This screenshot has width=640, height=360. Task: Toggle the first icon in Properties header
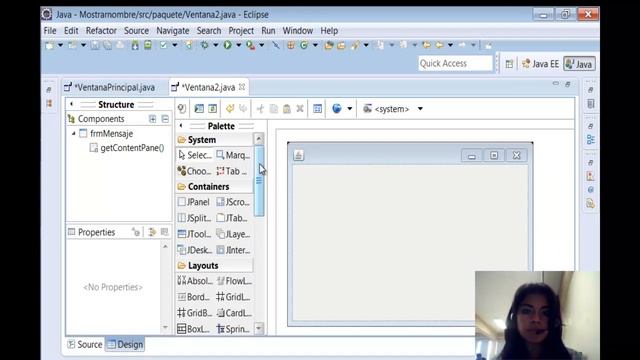136,232
